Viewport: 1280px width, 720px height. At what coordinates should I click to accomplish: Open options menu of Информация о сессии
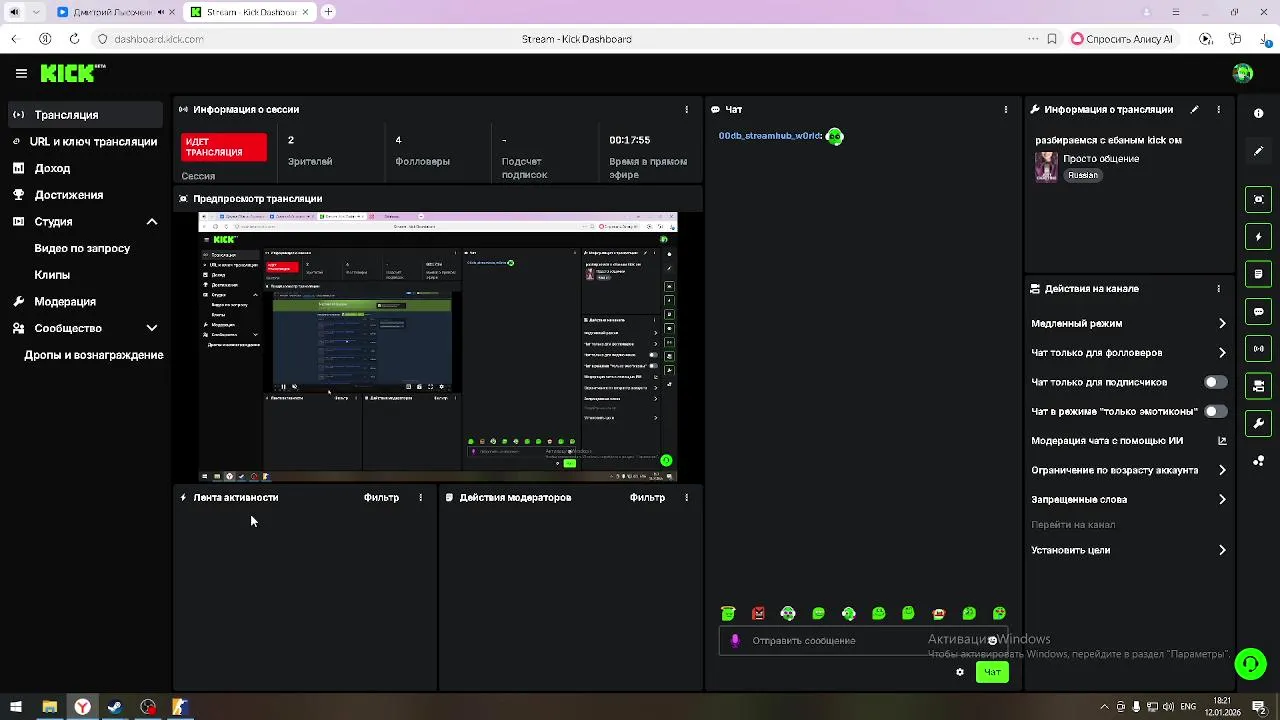point(686,109)
